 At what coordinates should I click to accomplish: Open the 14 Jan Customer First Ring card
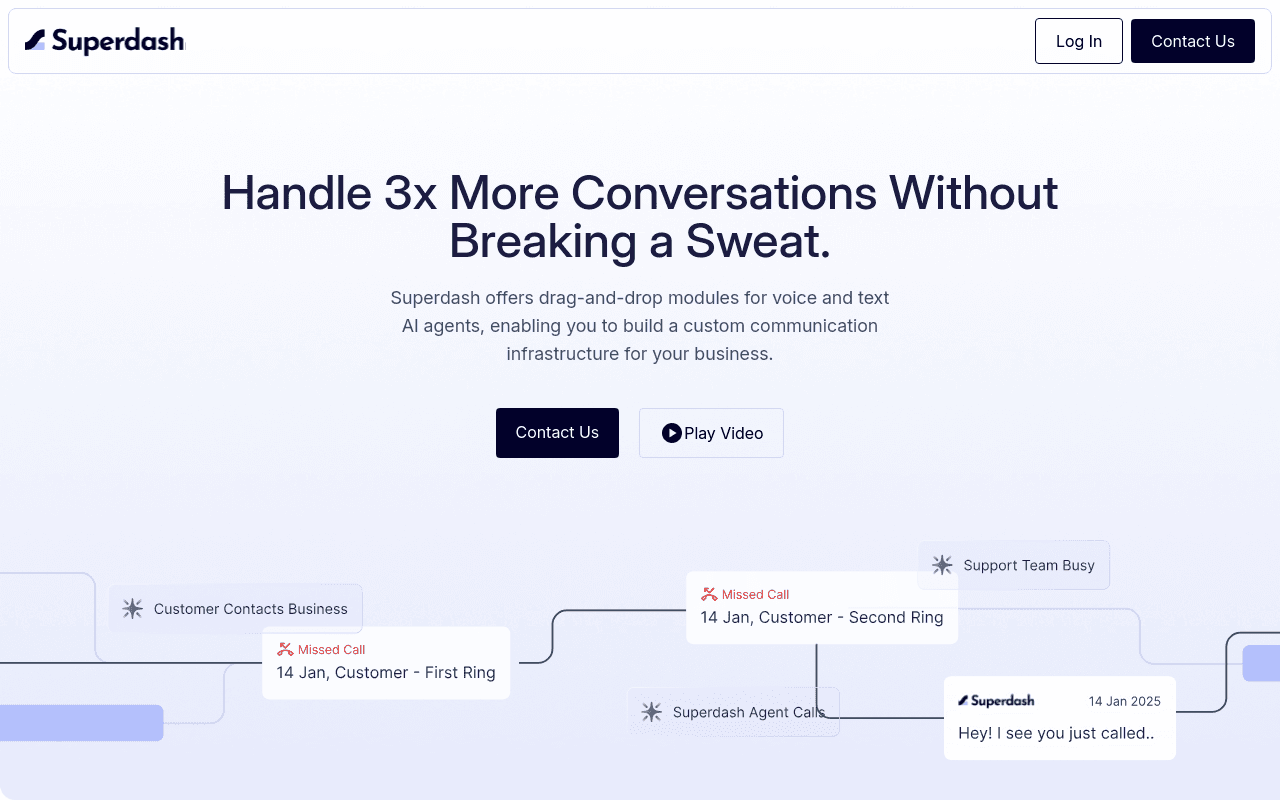pos(386,663)
